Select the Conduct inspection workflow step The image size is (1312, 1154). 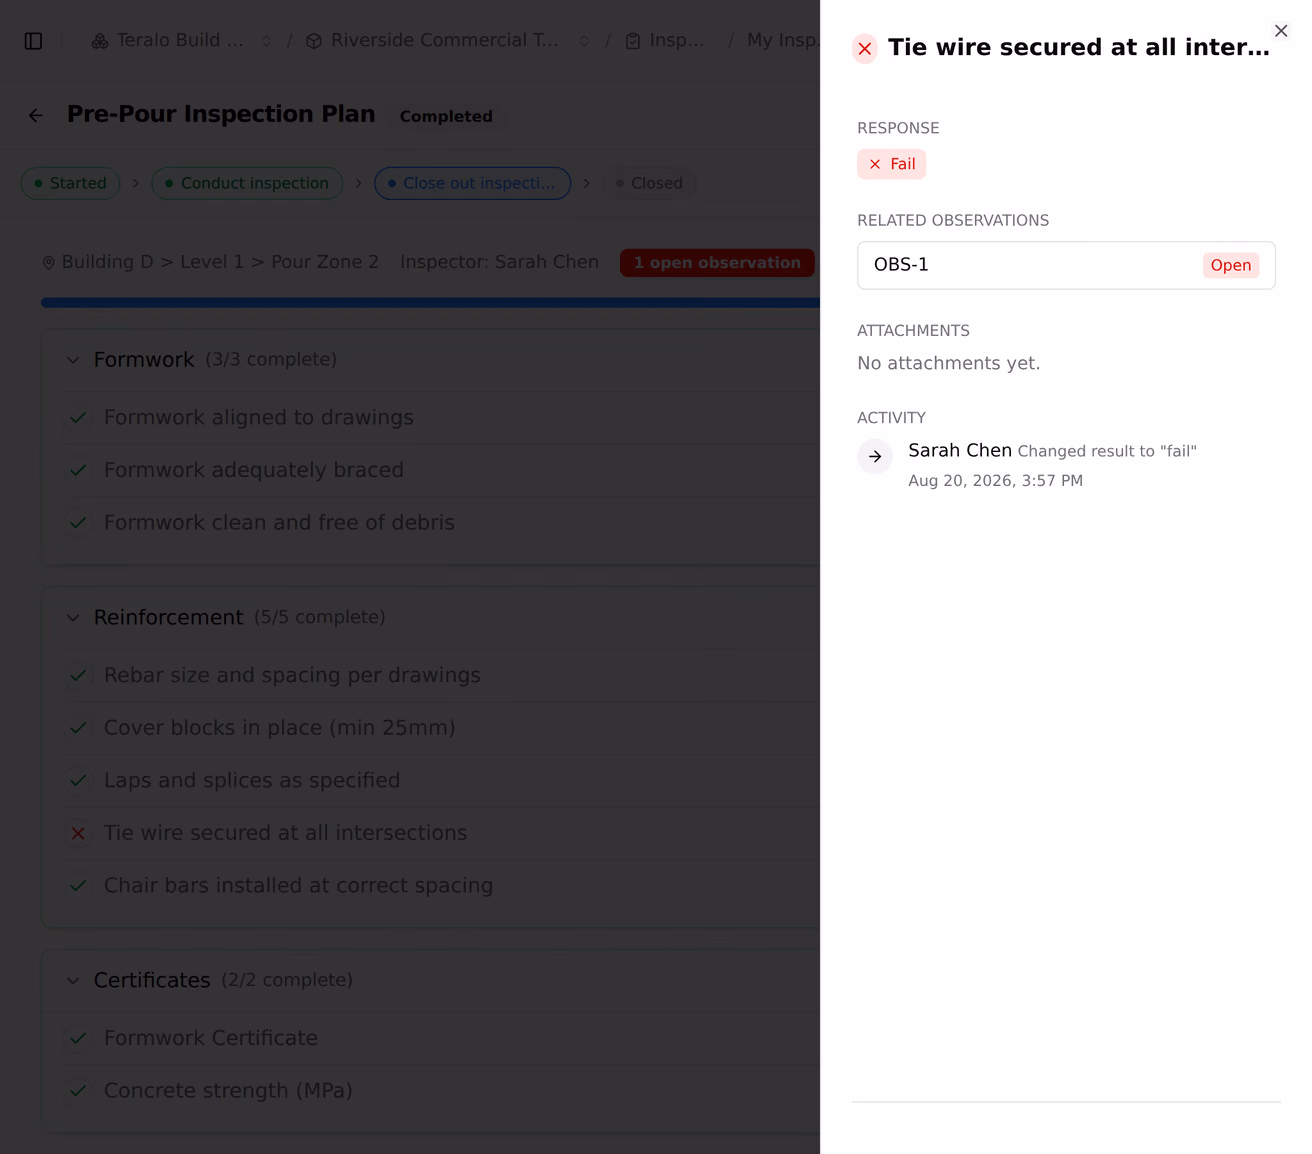tap(247, 183)
